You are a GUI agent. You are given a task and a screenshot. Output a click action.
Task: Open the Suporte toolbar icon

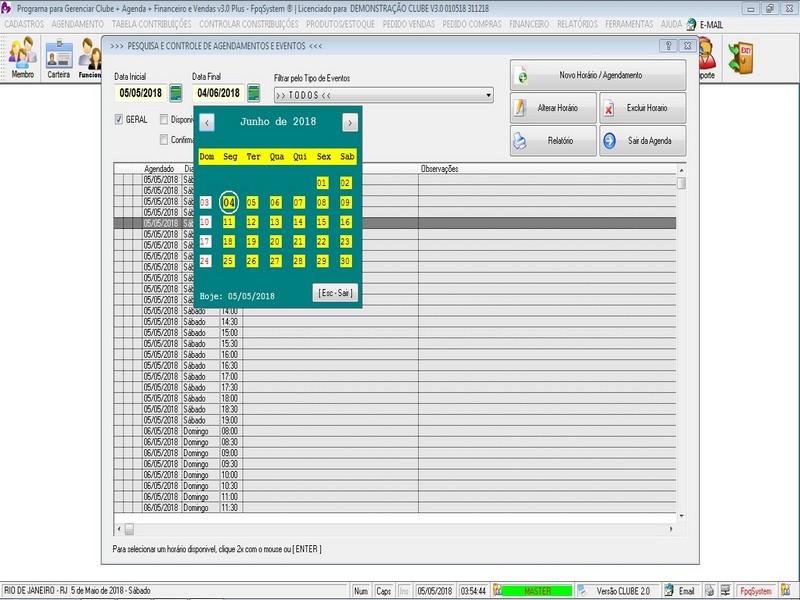click(x=707, y=58)
